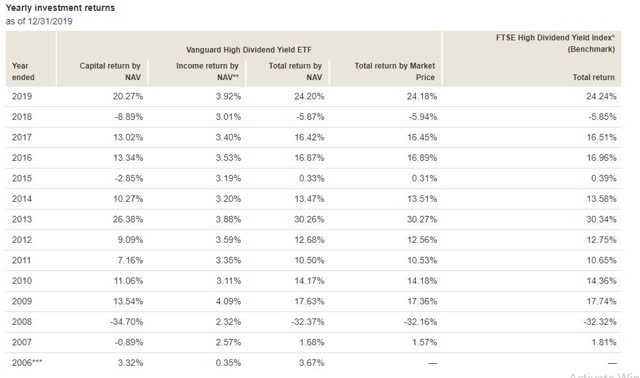The height and width of the screenshot is (378, 640).
Task: Click the 'Year ended' column header
Action: (x=23, y=71)
